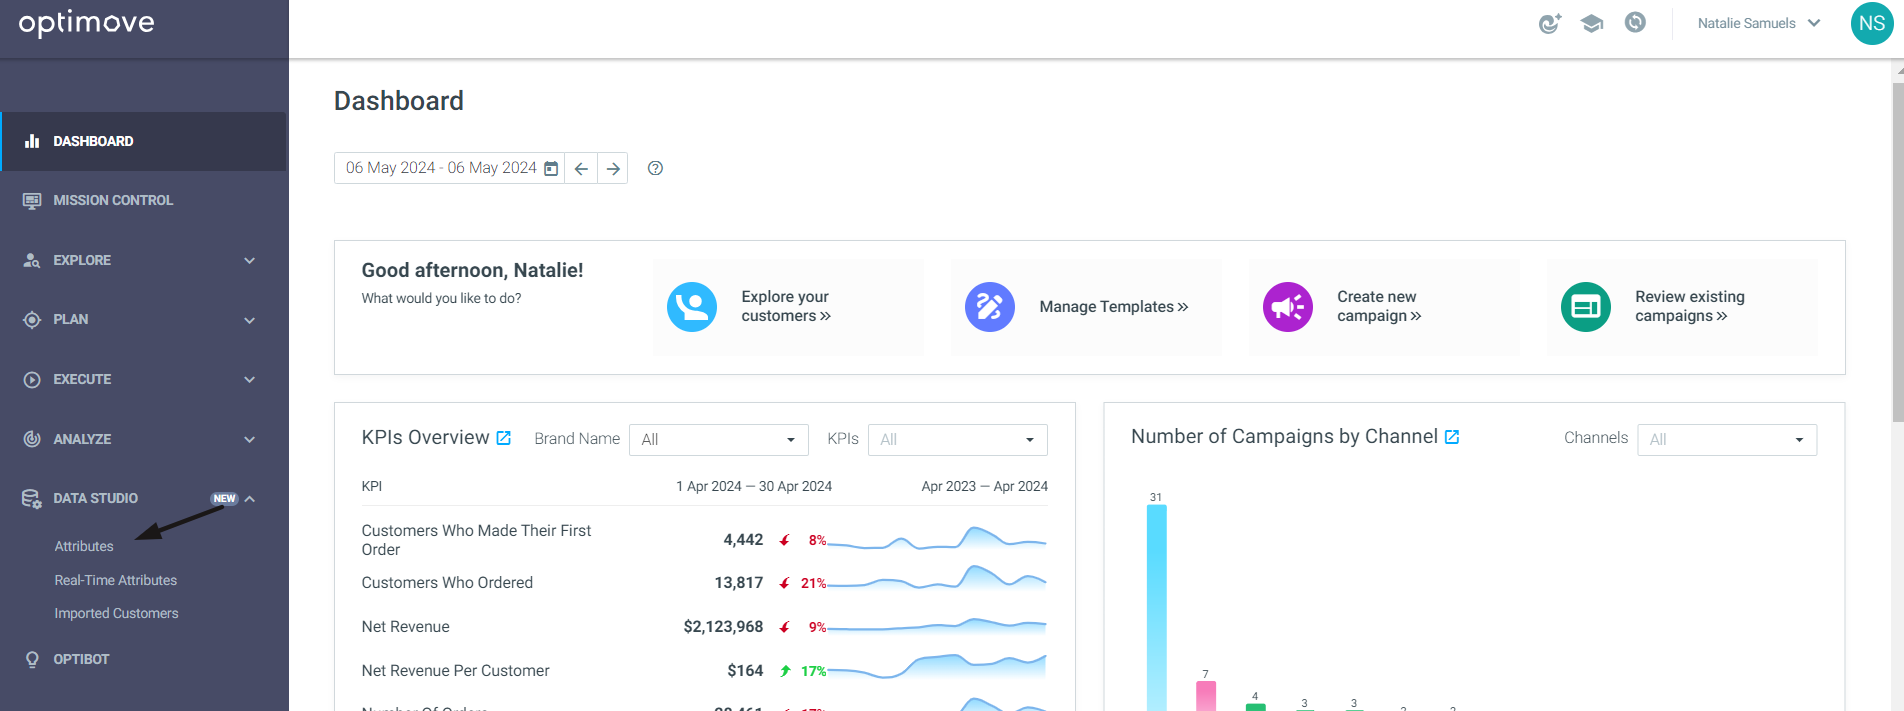
Task: Go to previous date with left arrow
Action: coord(581,168)
